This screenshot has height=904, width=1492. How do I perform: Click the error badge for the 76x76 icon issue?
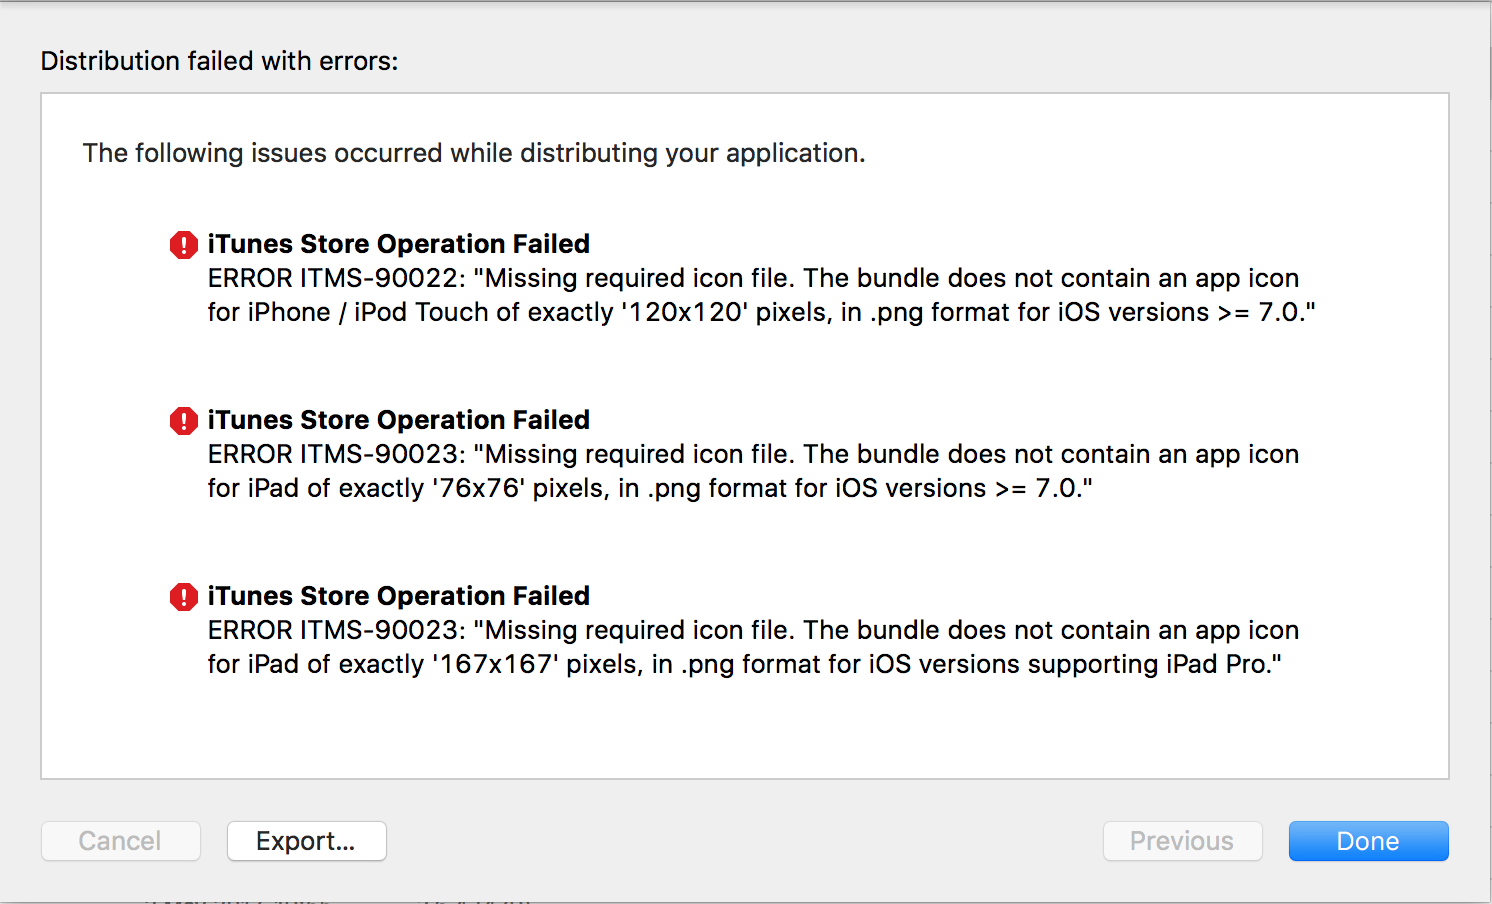pyautogui.click(x=183, y=421)
